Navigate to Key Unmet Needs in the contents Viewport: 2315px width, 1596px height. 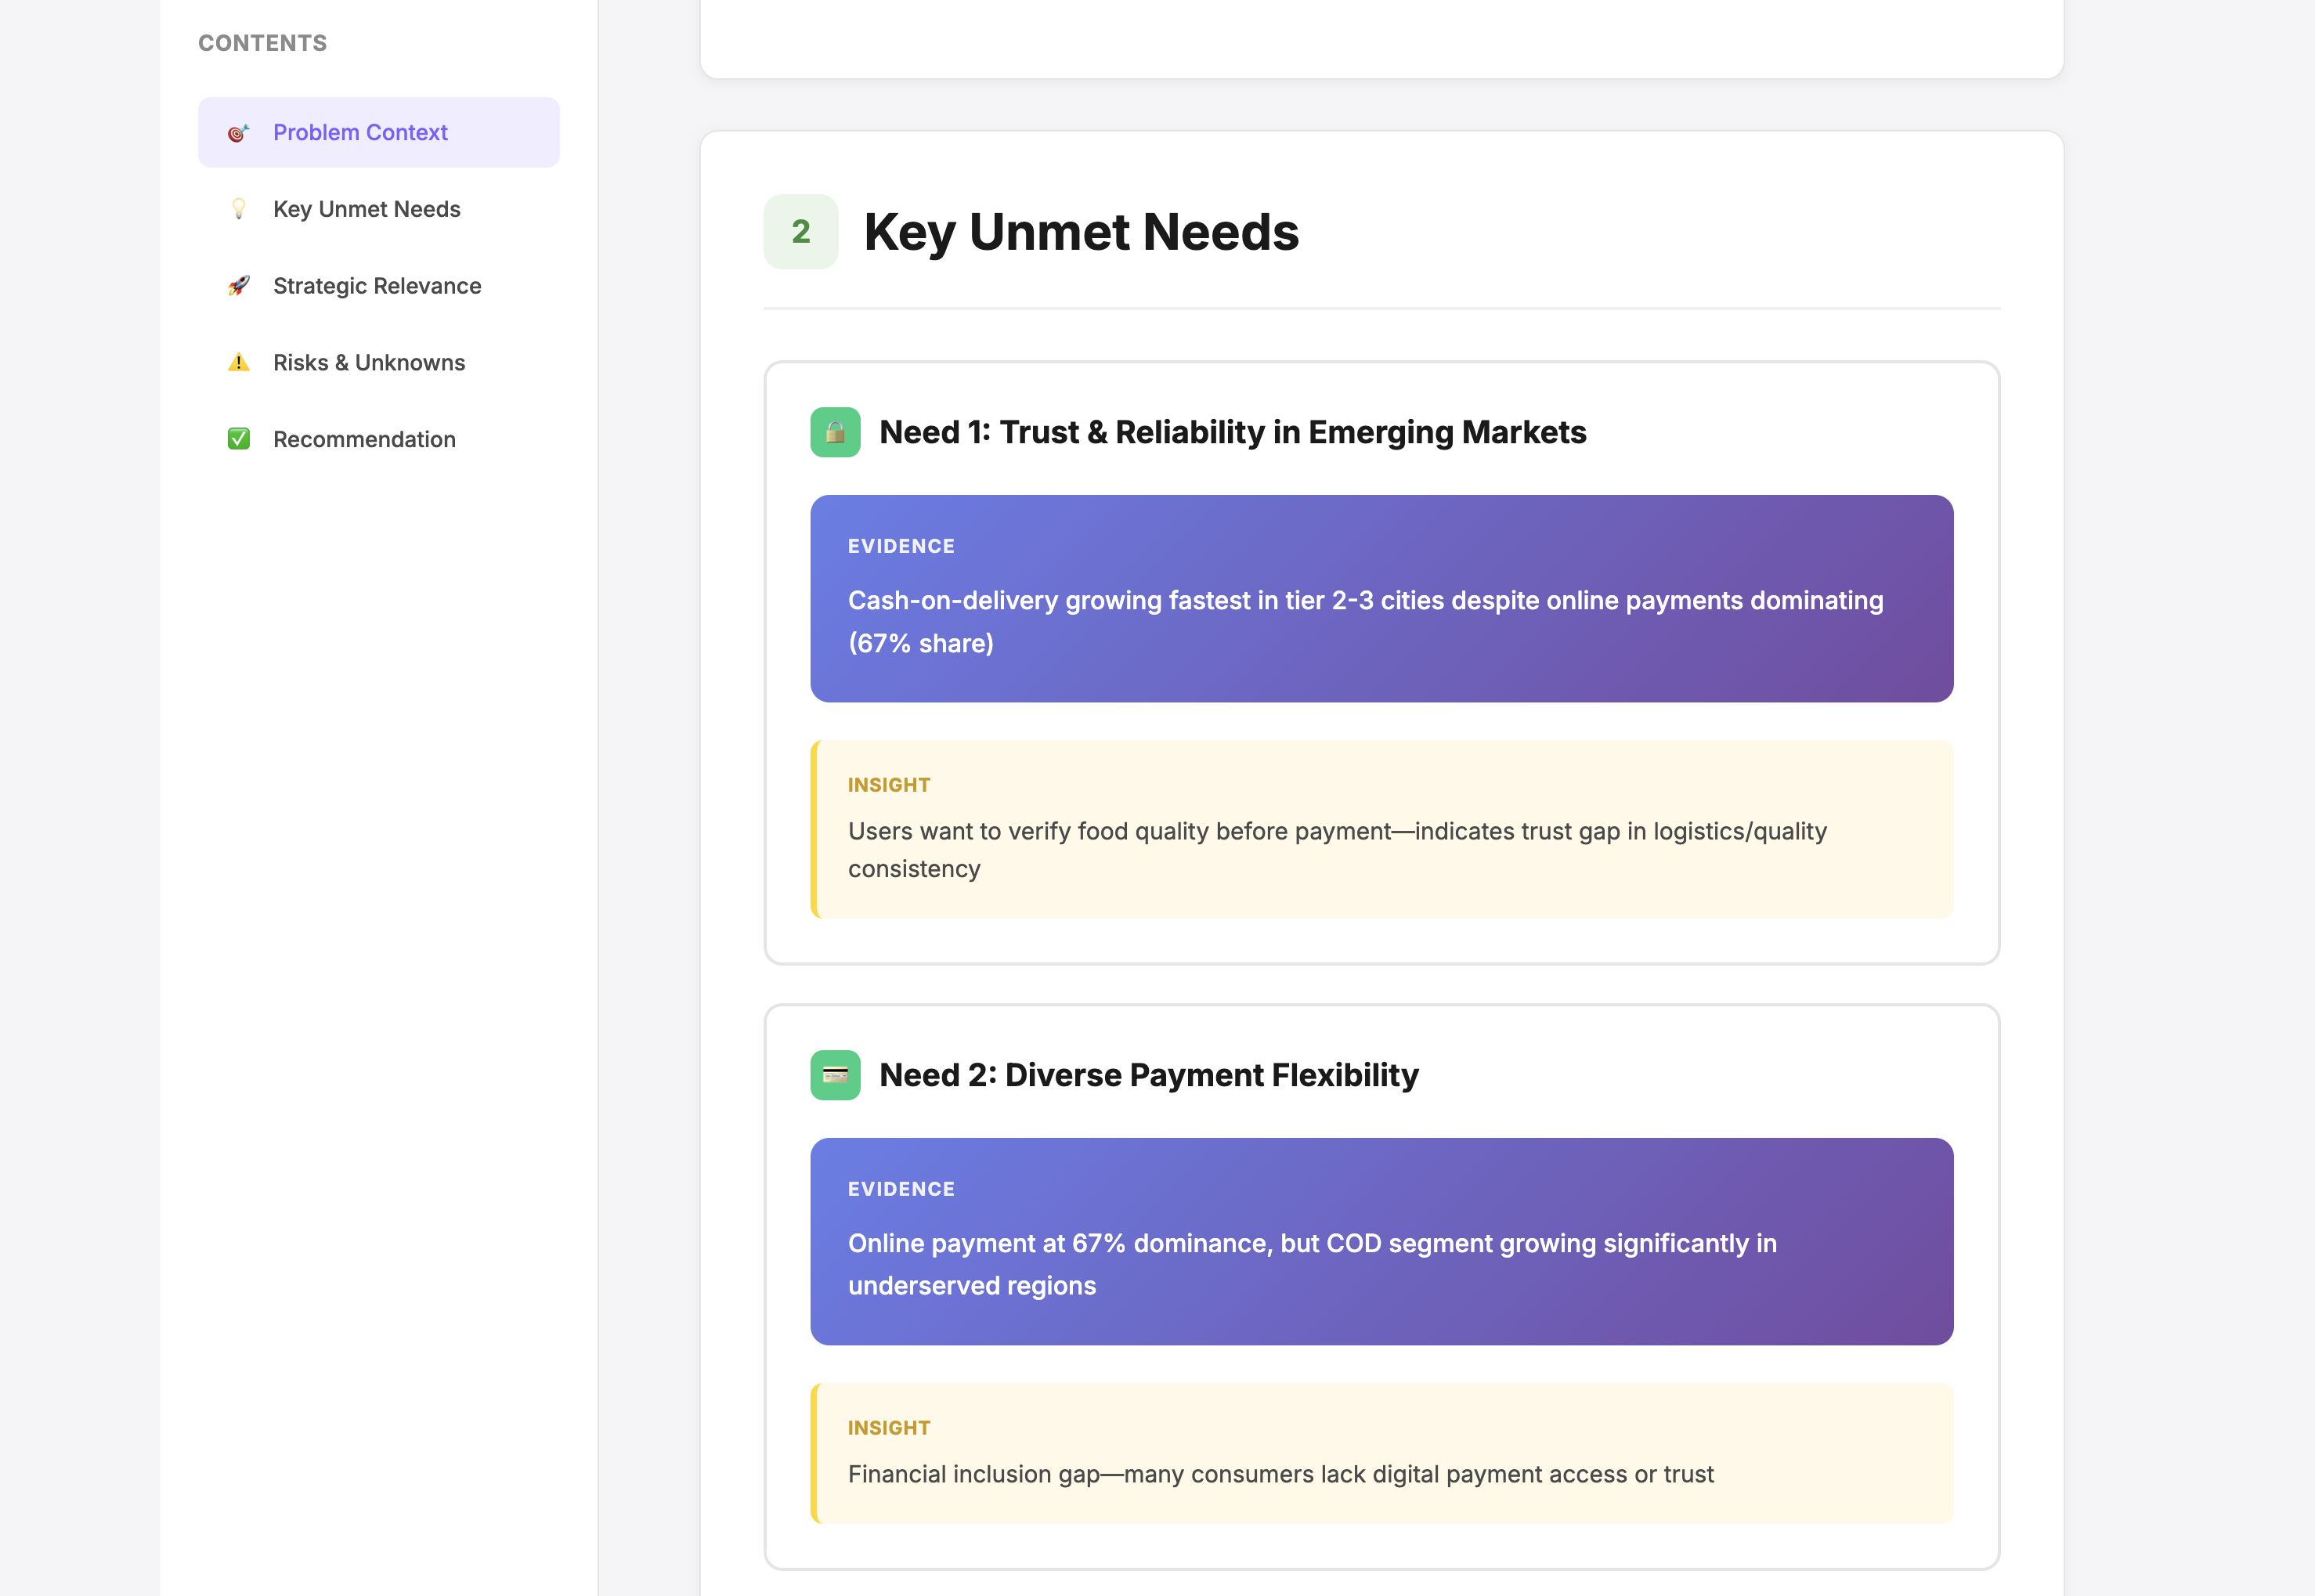coord(367,209)
